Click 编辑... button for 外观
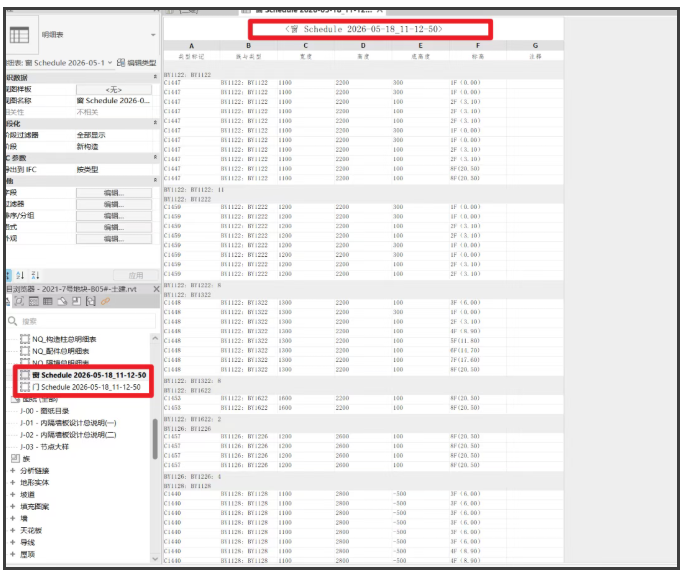 [114, 239]
